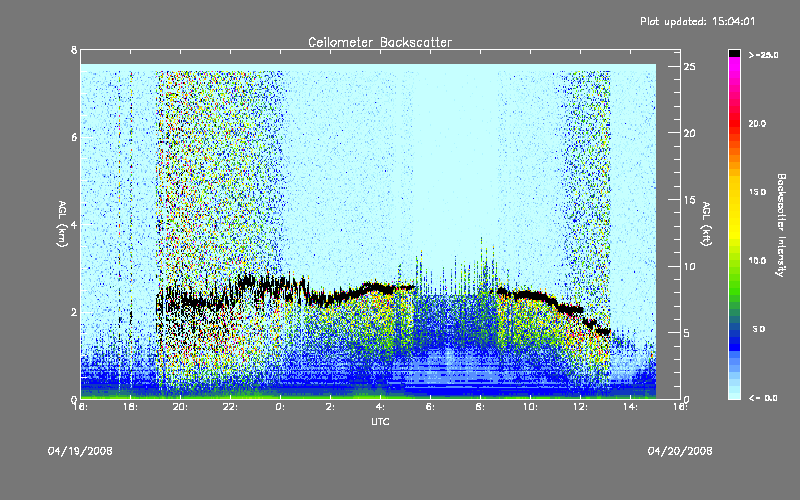Click the "10.0" colorbar tick label
800x500 pixels.
point(757,261)
